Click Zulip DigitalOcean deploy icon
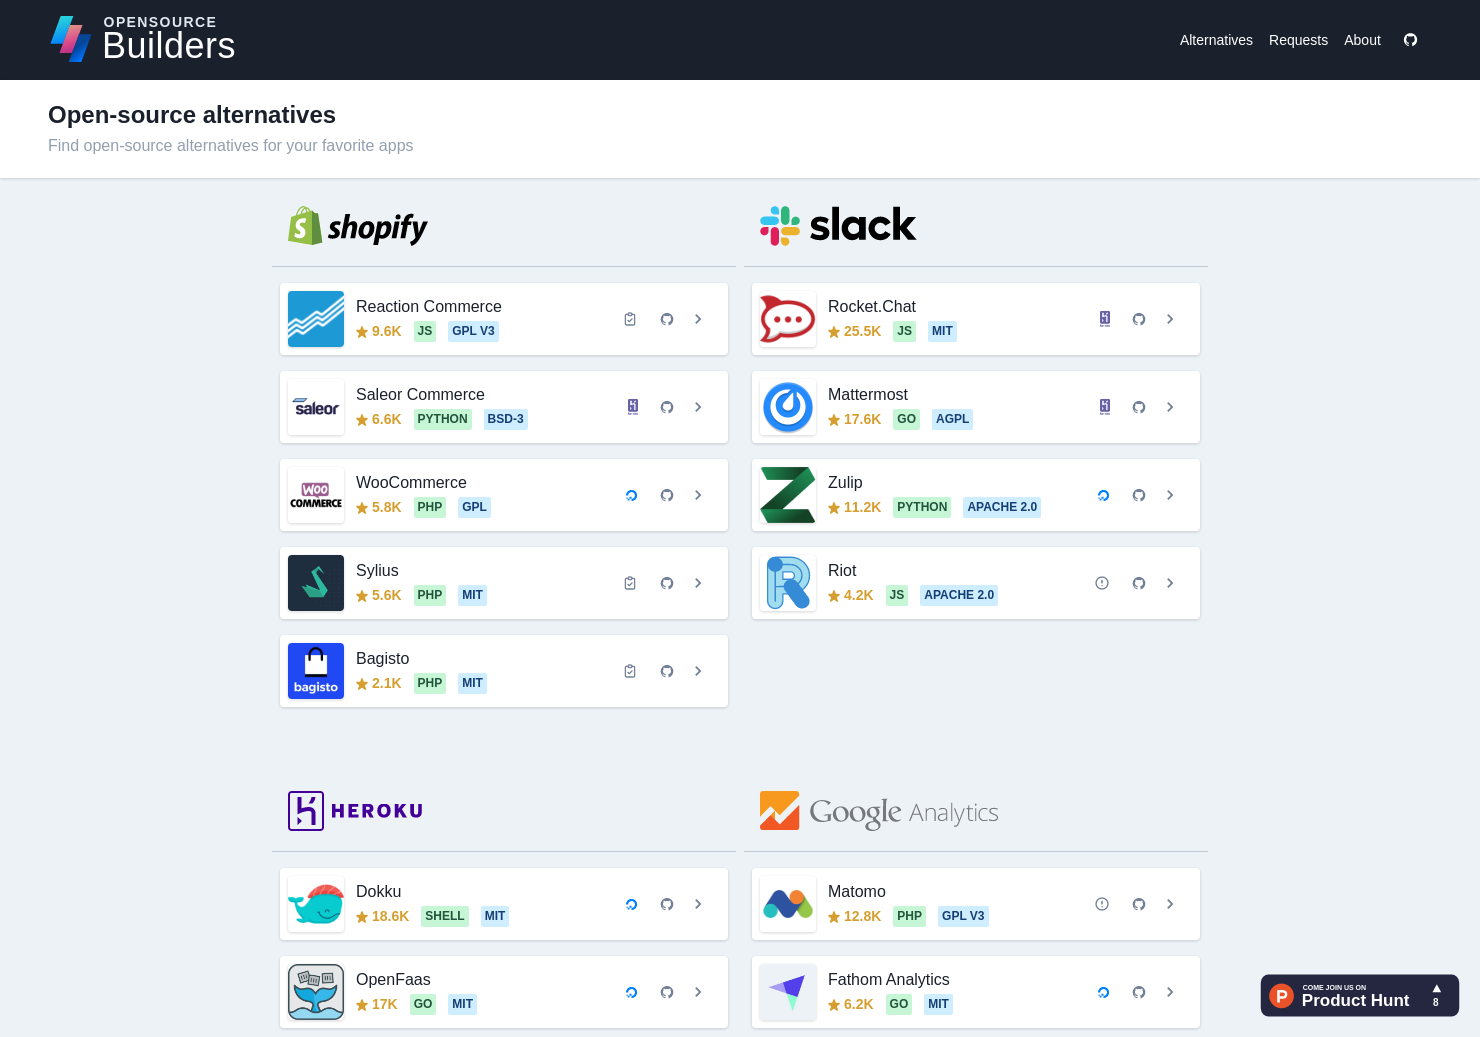This screenshot has width=1480, height=1037. pos(1104,495)
